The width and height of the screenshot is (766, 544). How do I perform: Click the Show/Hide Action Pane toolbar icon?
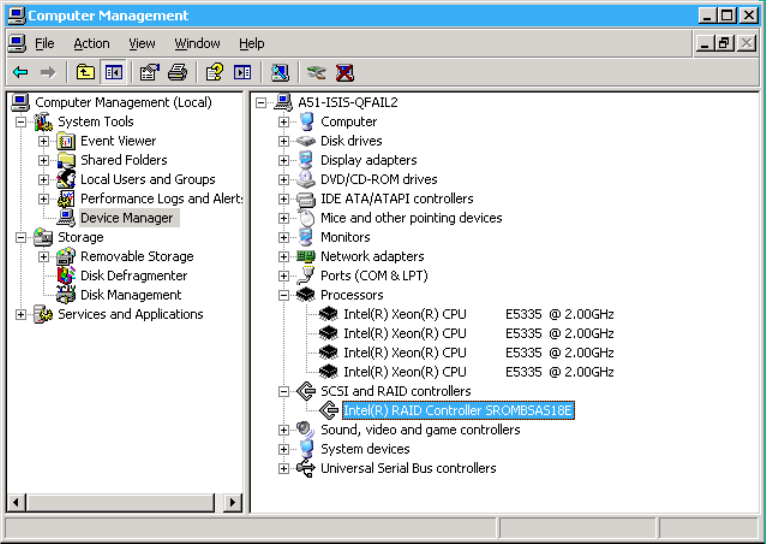(242, 73)
